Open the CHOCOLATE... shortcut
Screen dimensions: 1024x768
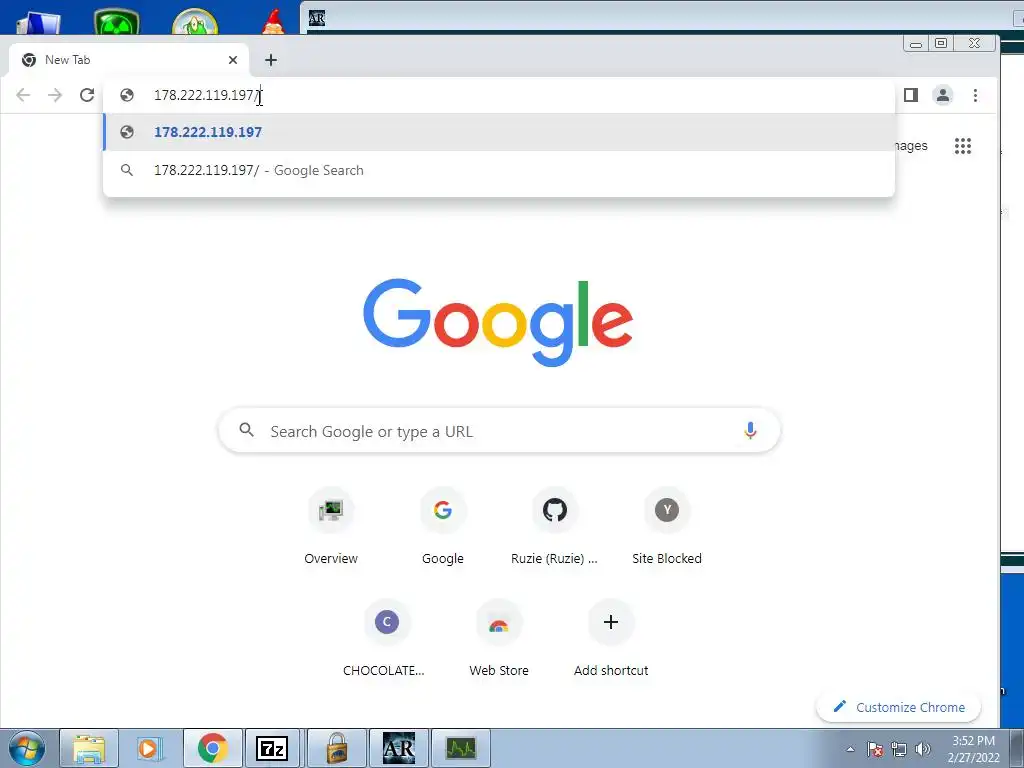pos(387,638)
